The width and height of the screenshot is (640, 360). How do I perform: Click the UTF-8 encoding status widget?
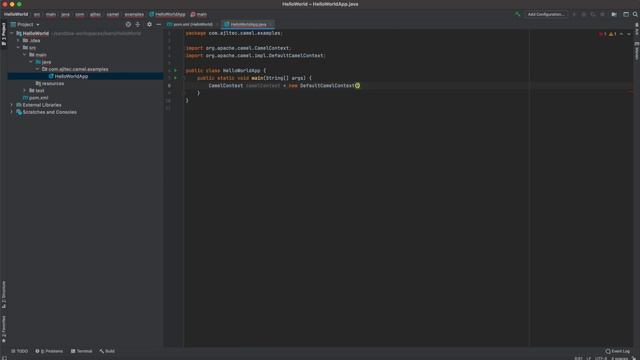(x=601, y=358)
